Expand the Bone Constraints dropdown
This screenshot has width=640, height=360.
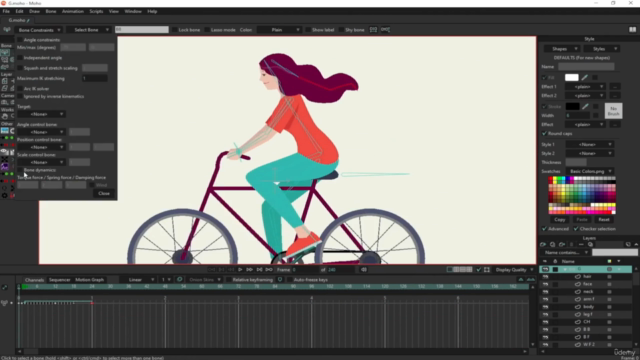[39, 30]
